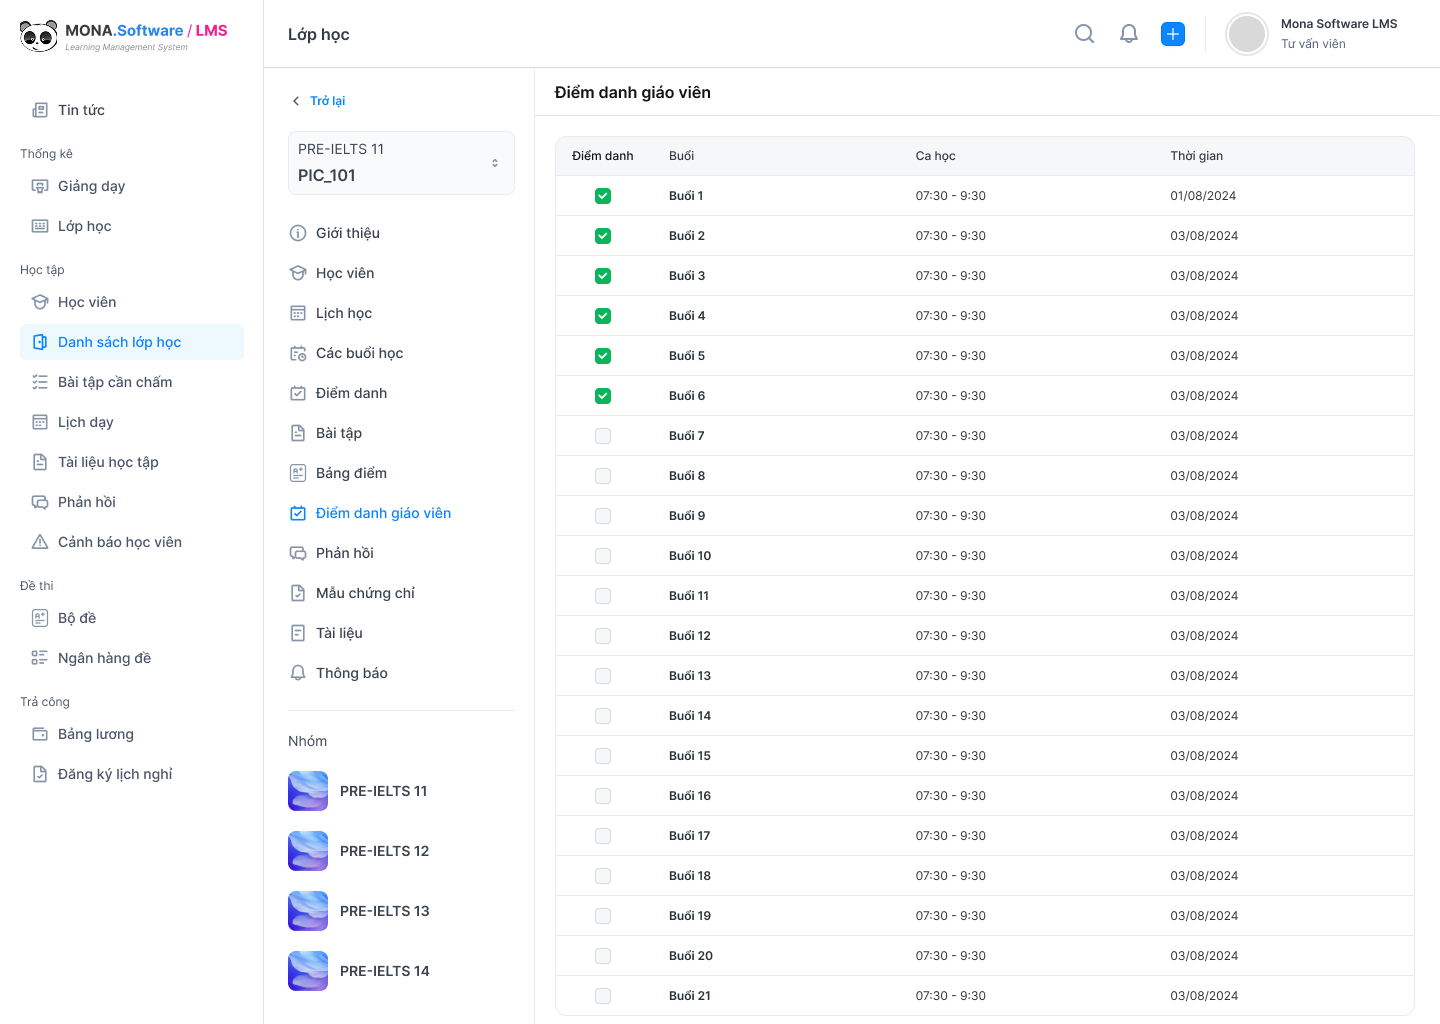Uncheck attendance for Buổi 1

pyautogui.click(x=603, y=196)
